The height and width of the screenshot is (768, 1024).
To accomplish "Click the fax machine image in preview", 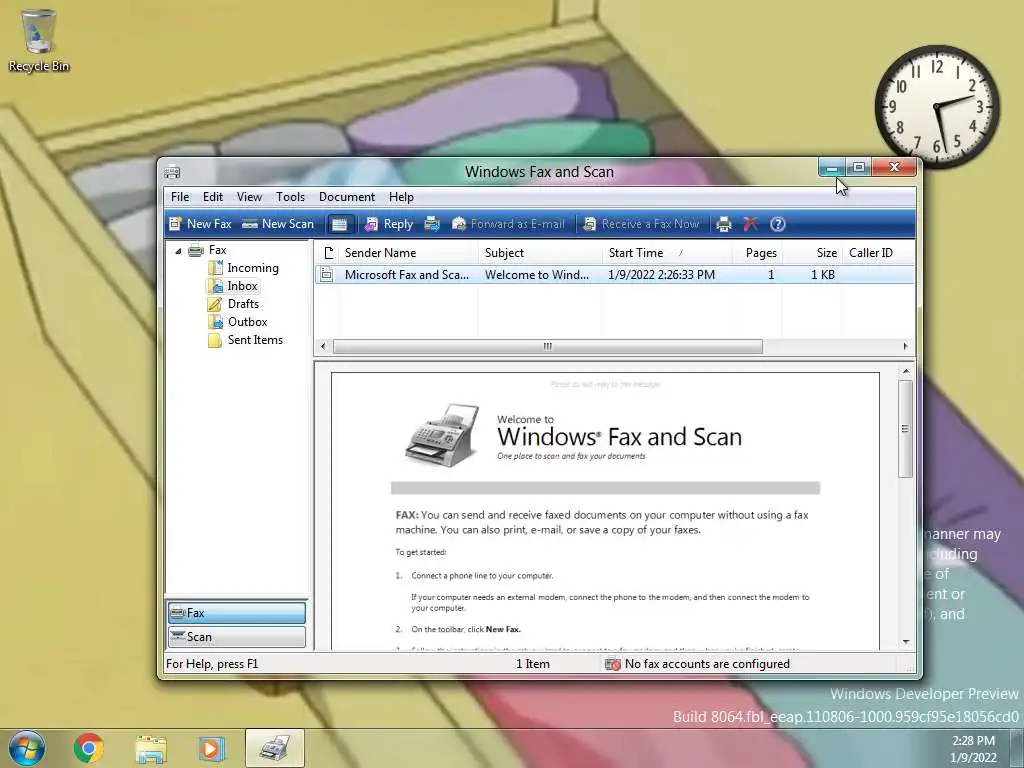I will click(x=442, y=435).
